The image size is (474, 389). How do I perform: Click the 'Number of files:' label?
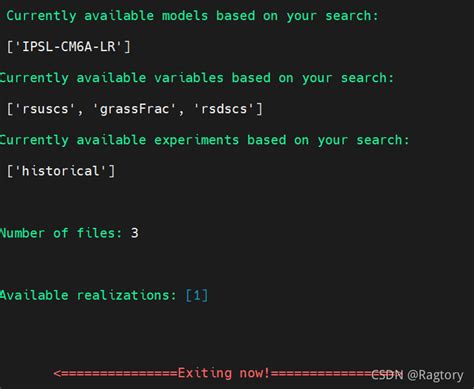[x=61, y=233]
